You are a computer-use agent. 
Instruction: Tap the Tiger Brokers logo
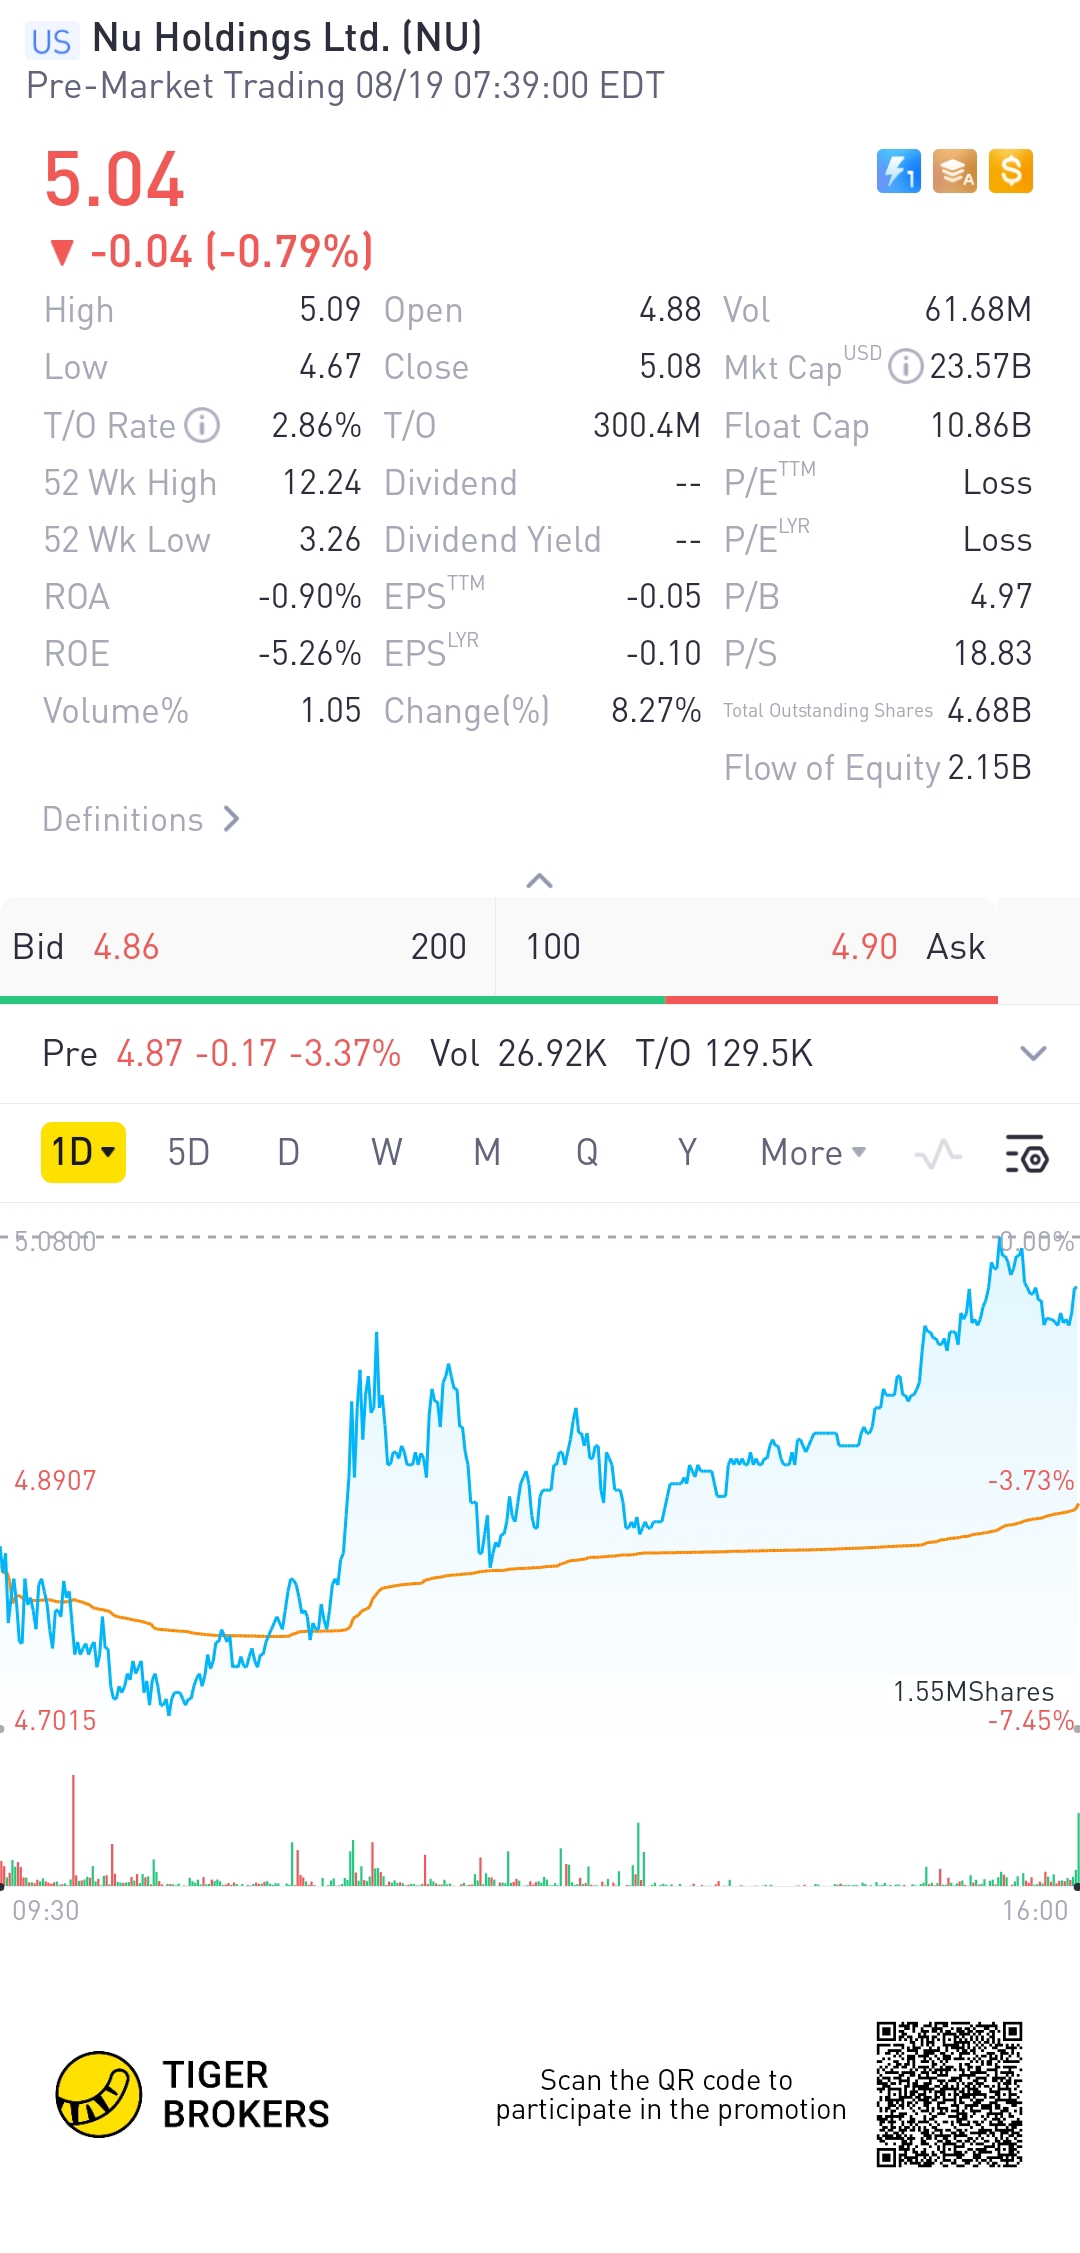point(98,2094)
